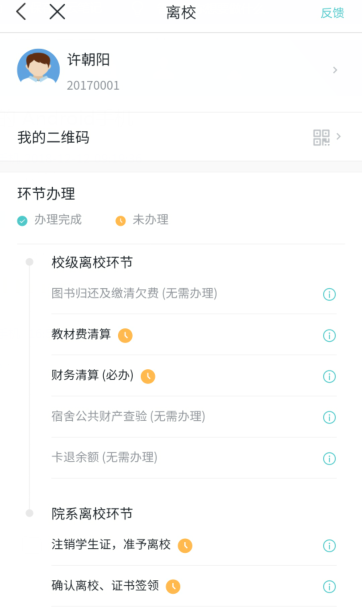The height and width of the screenshot is (608, 362).
Task: Tap pending clock icon beside 教材费清算
Action: click(125, 335)
